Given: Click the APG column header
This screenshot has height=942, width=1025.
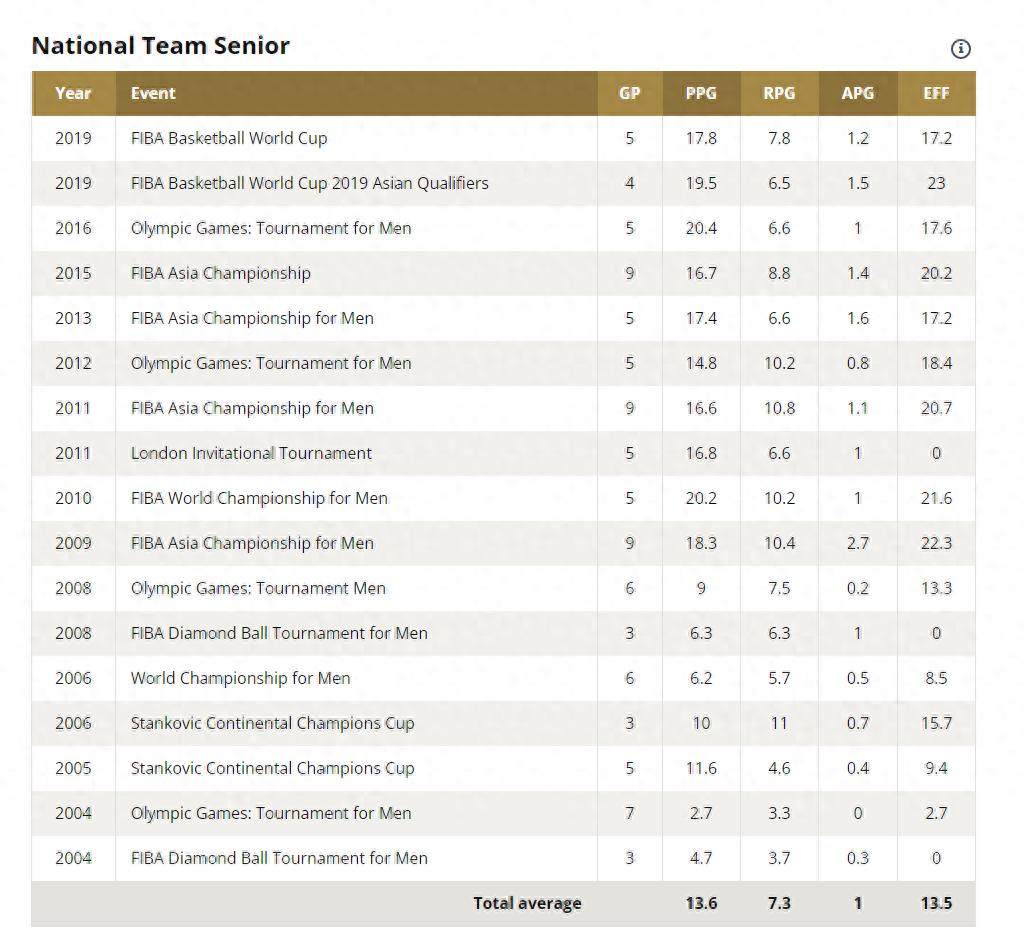Looking at the screenshot, I should [x=857, y=93].
